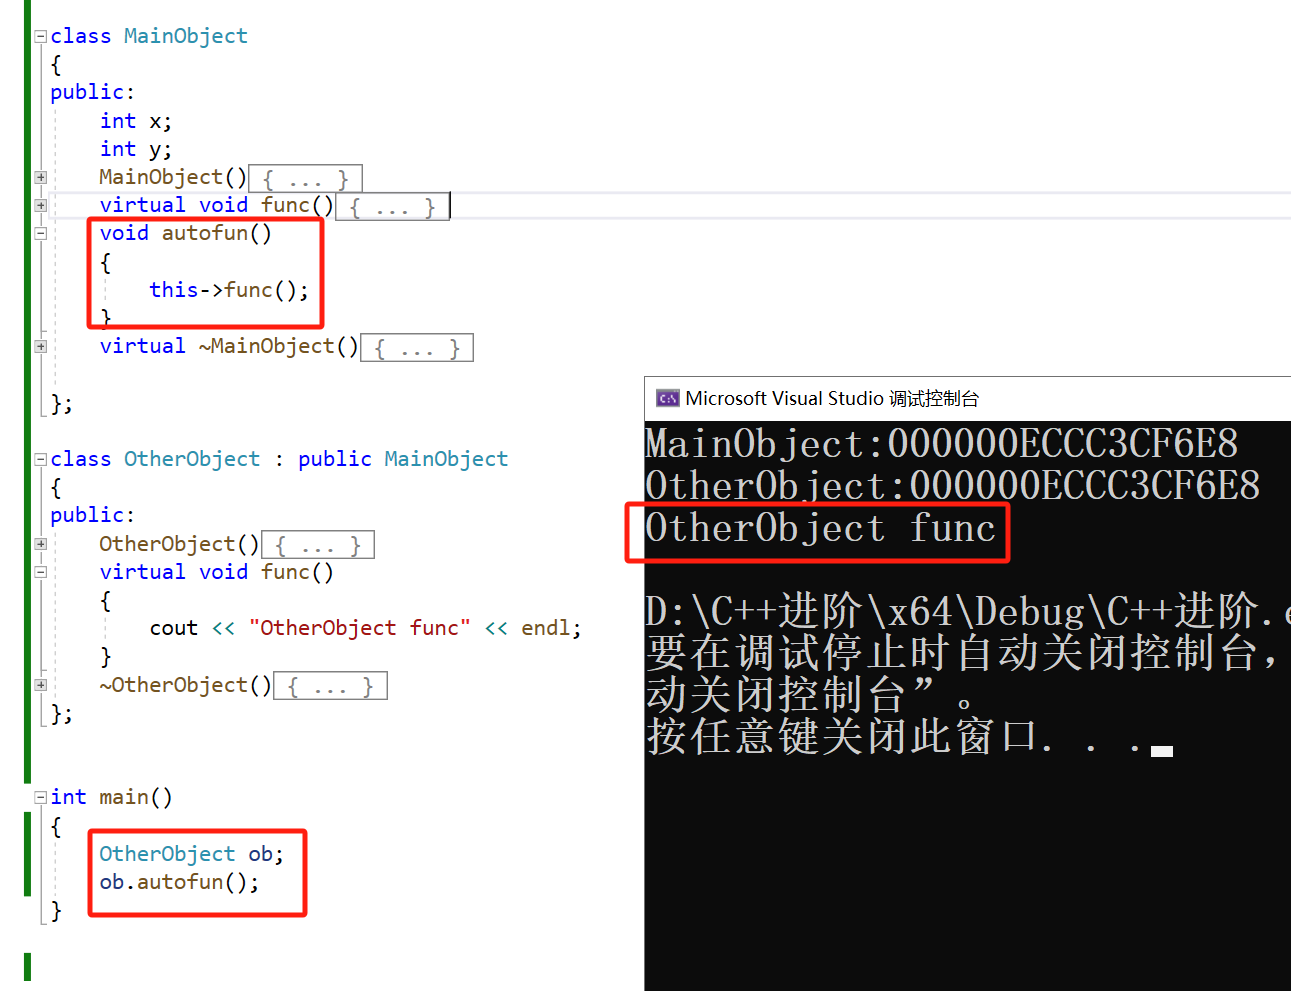Click the 'public:' label in OtherObject class

(x=92, y=515)
